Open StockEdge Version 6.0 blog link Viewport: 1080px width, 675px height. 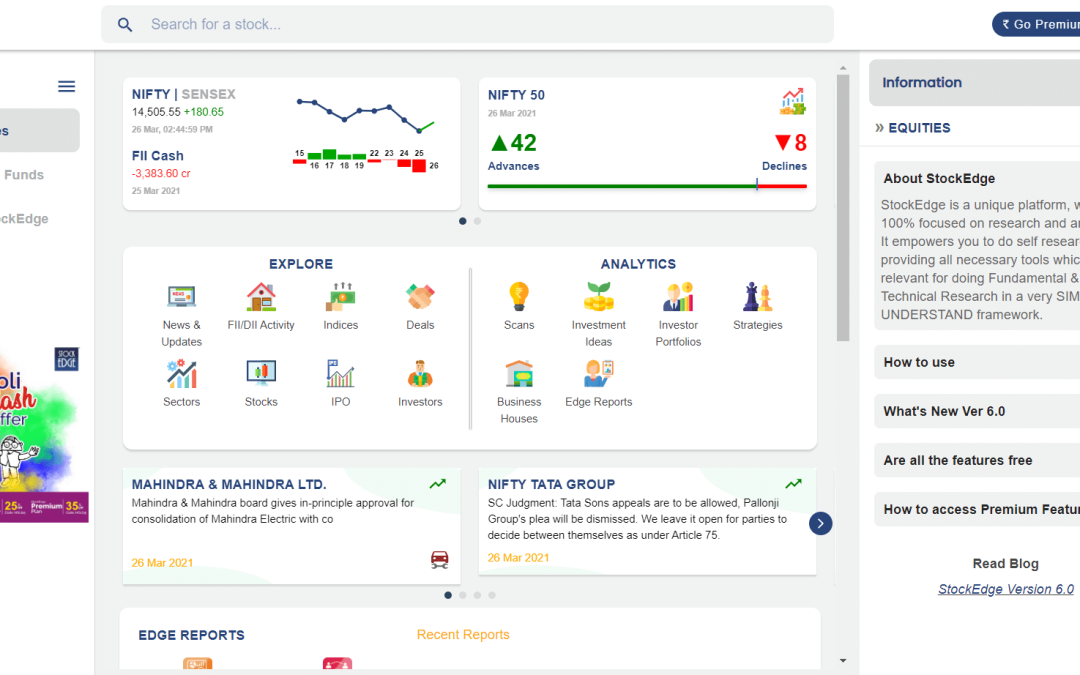click(x=1006, y=589)
